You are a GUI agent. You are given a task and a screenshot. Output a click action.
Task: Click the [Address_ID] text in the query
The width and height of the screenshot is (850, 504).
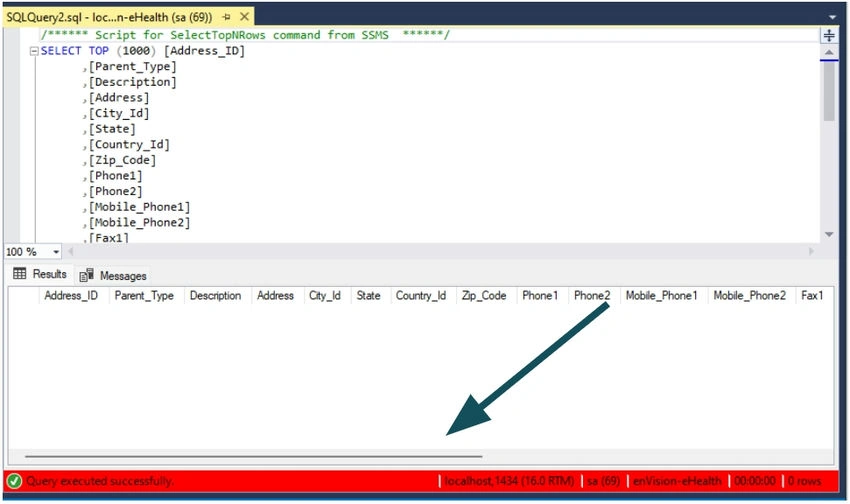(204, 51)
